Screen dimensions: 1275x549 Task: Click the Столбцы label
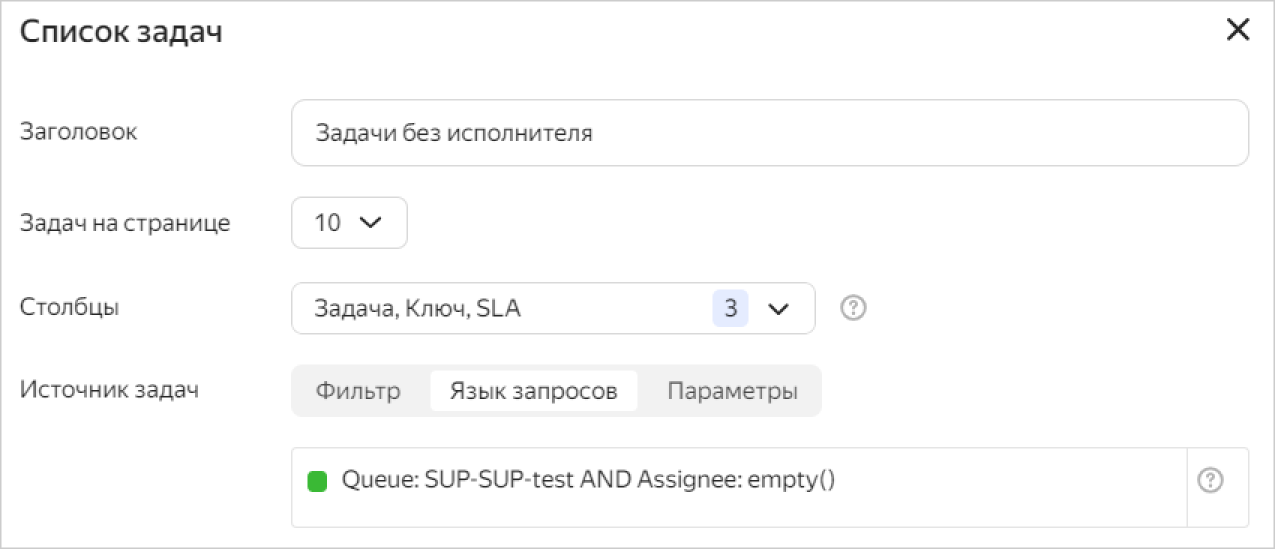click(x=70, y=307)
